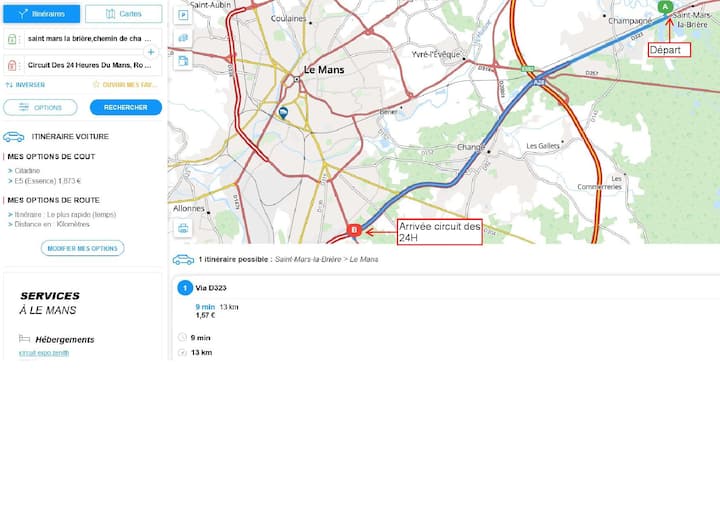Viewport: 720px width, 509px height.
Task: Swap start and end with Inverser
Action: tap(25, 85)
